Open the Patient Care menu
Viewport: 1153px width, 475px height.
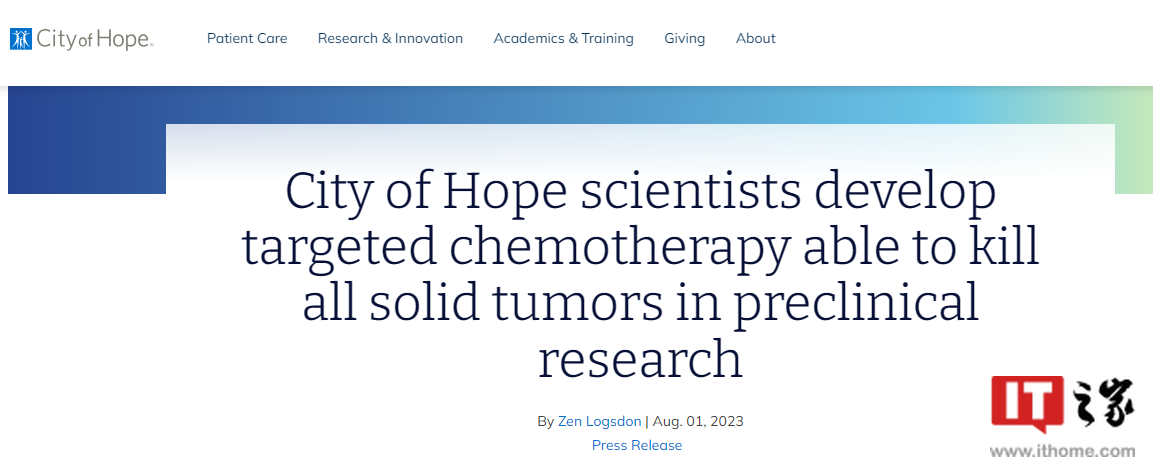tap(247, 38)
